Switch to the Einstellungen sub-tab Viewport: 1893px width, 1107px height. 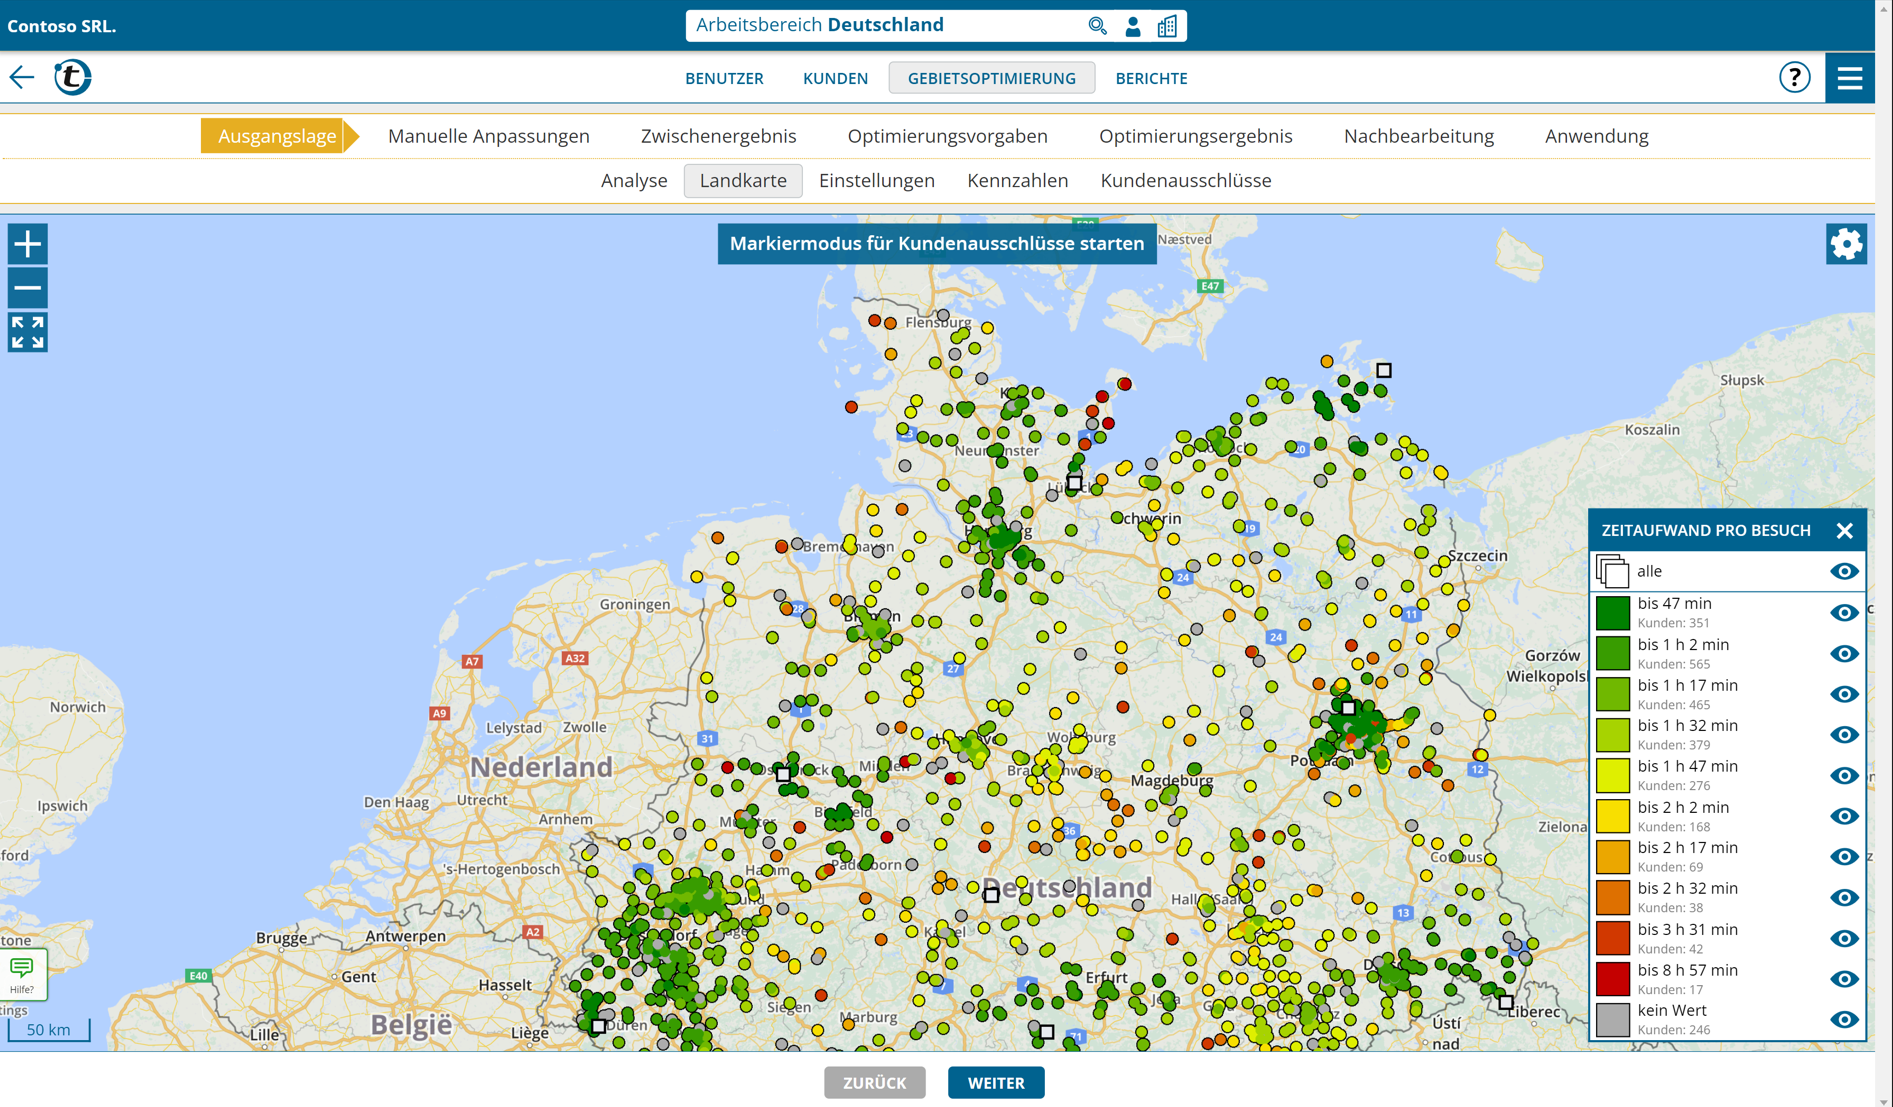pos(876,181)
